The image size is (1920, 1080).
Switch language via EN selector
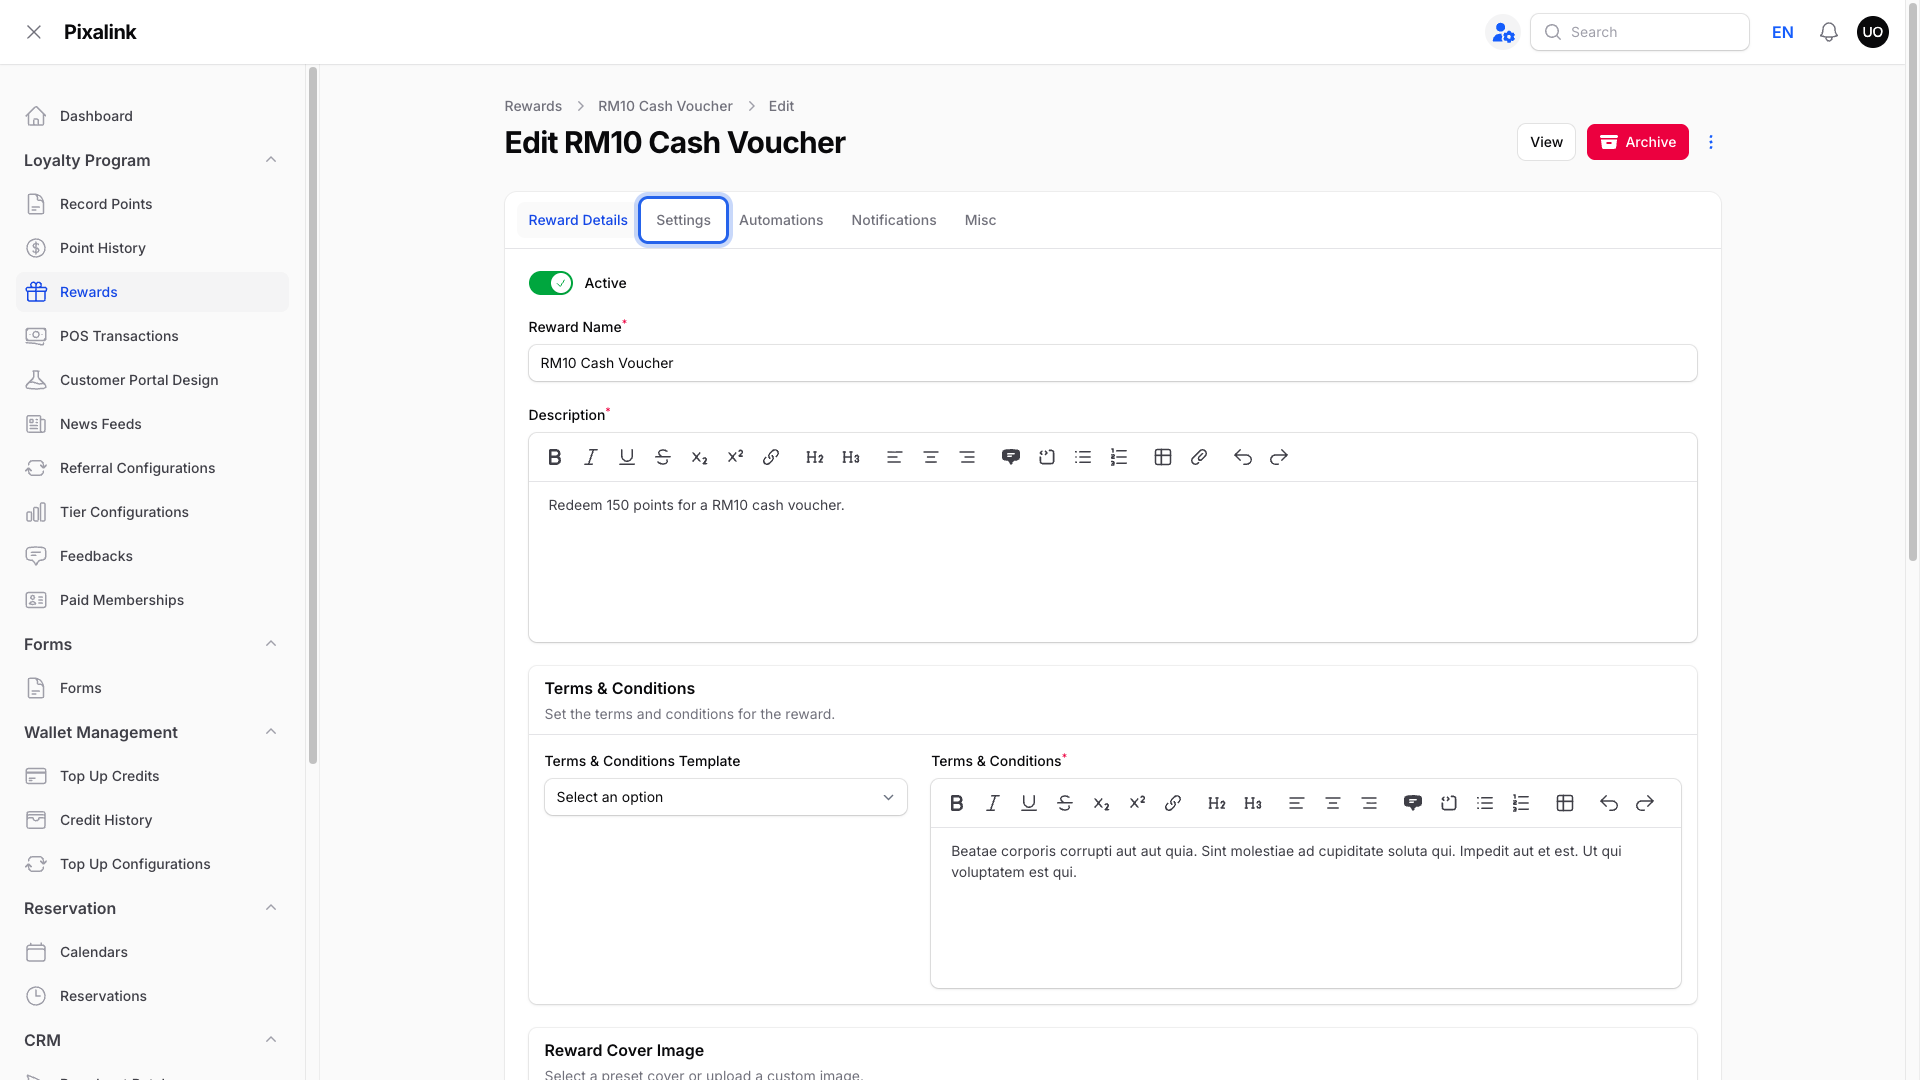1783,32
